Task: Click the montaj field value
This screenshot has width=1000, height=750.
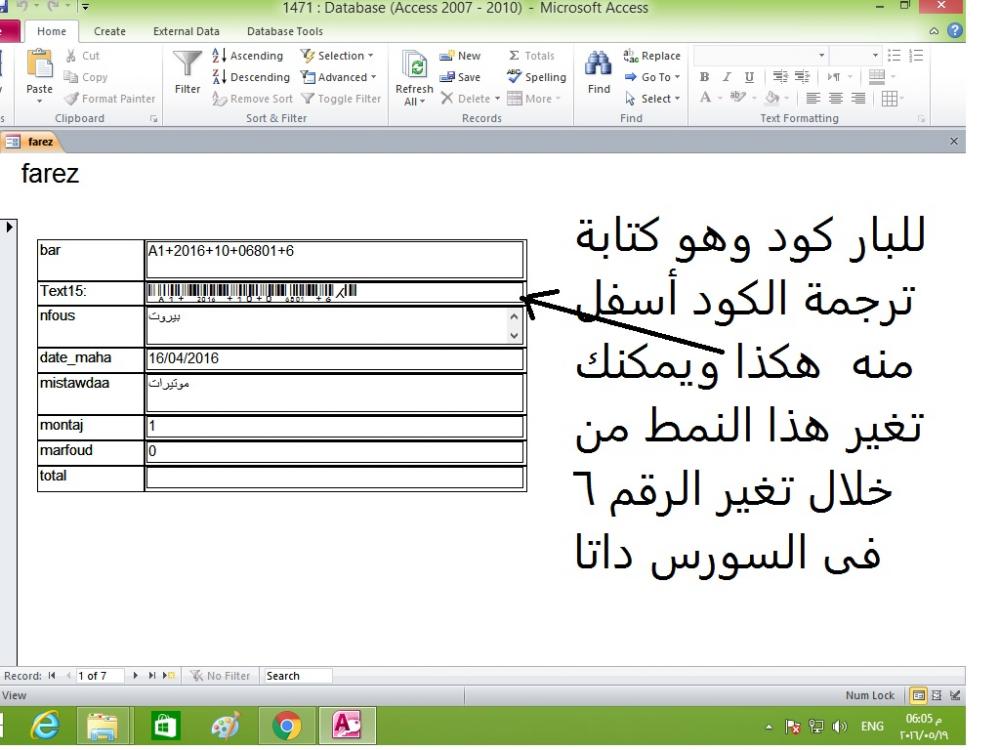Action: (334, 426)
